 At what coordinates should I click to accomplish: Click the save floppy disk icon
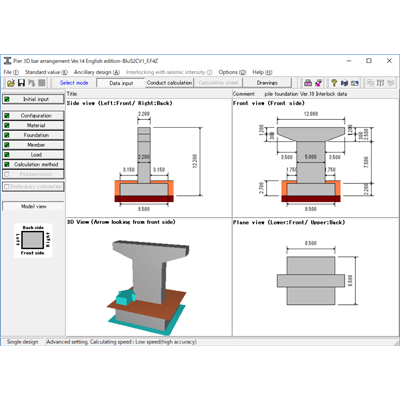[21, 83]
